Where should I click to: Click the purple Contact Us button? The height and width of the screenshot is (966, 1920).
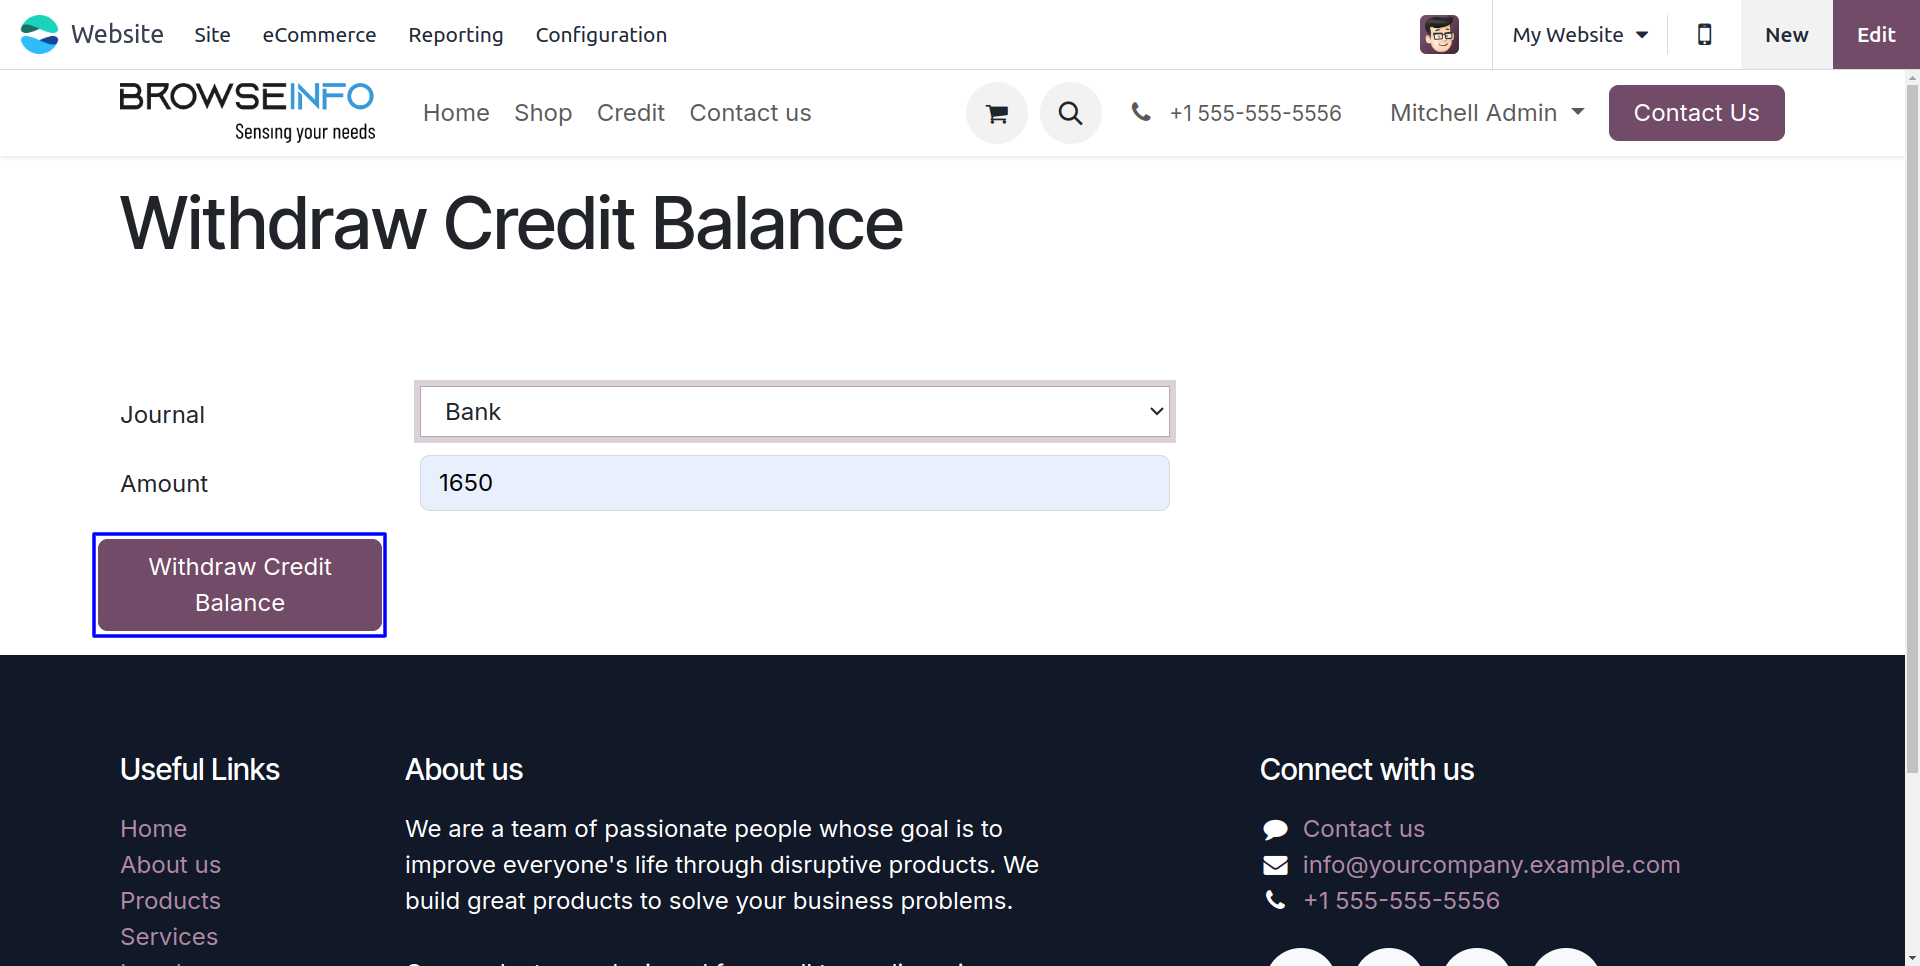coord(1696,113)
